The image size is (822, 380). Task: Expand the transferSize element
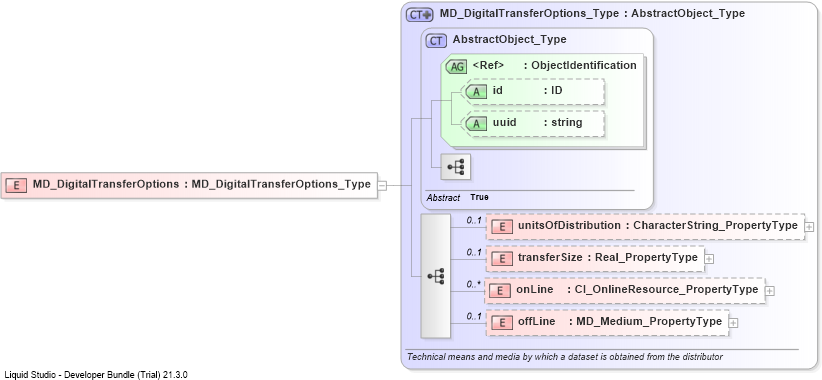click(x=709, y=258)
